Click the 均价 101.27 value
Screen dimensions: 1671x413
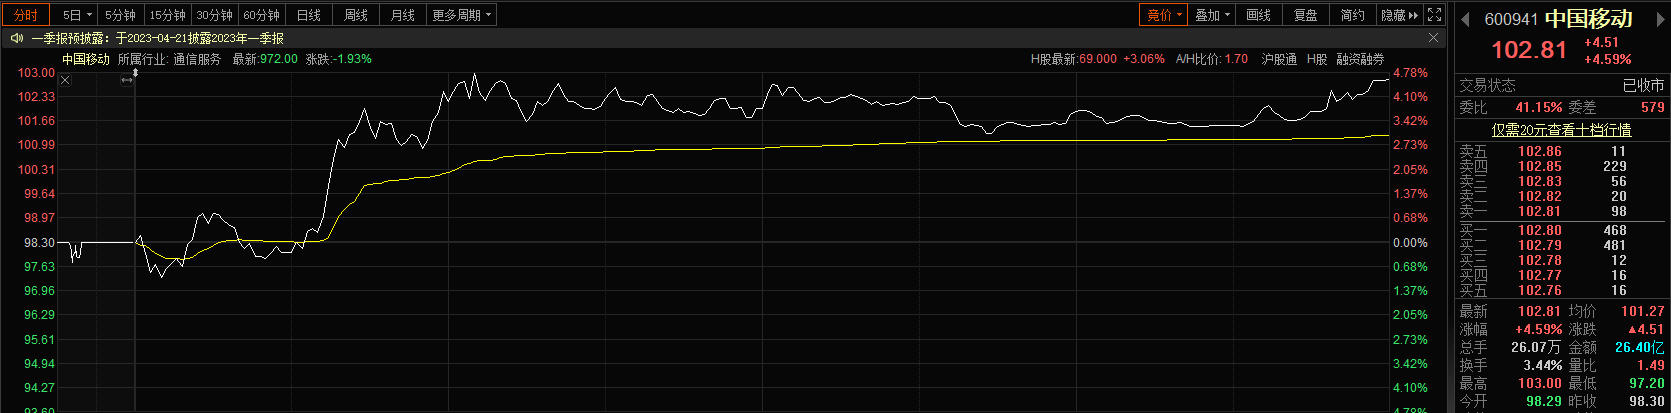[x=1643, y=311]
